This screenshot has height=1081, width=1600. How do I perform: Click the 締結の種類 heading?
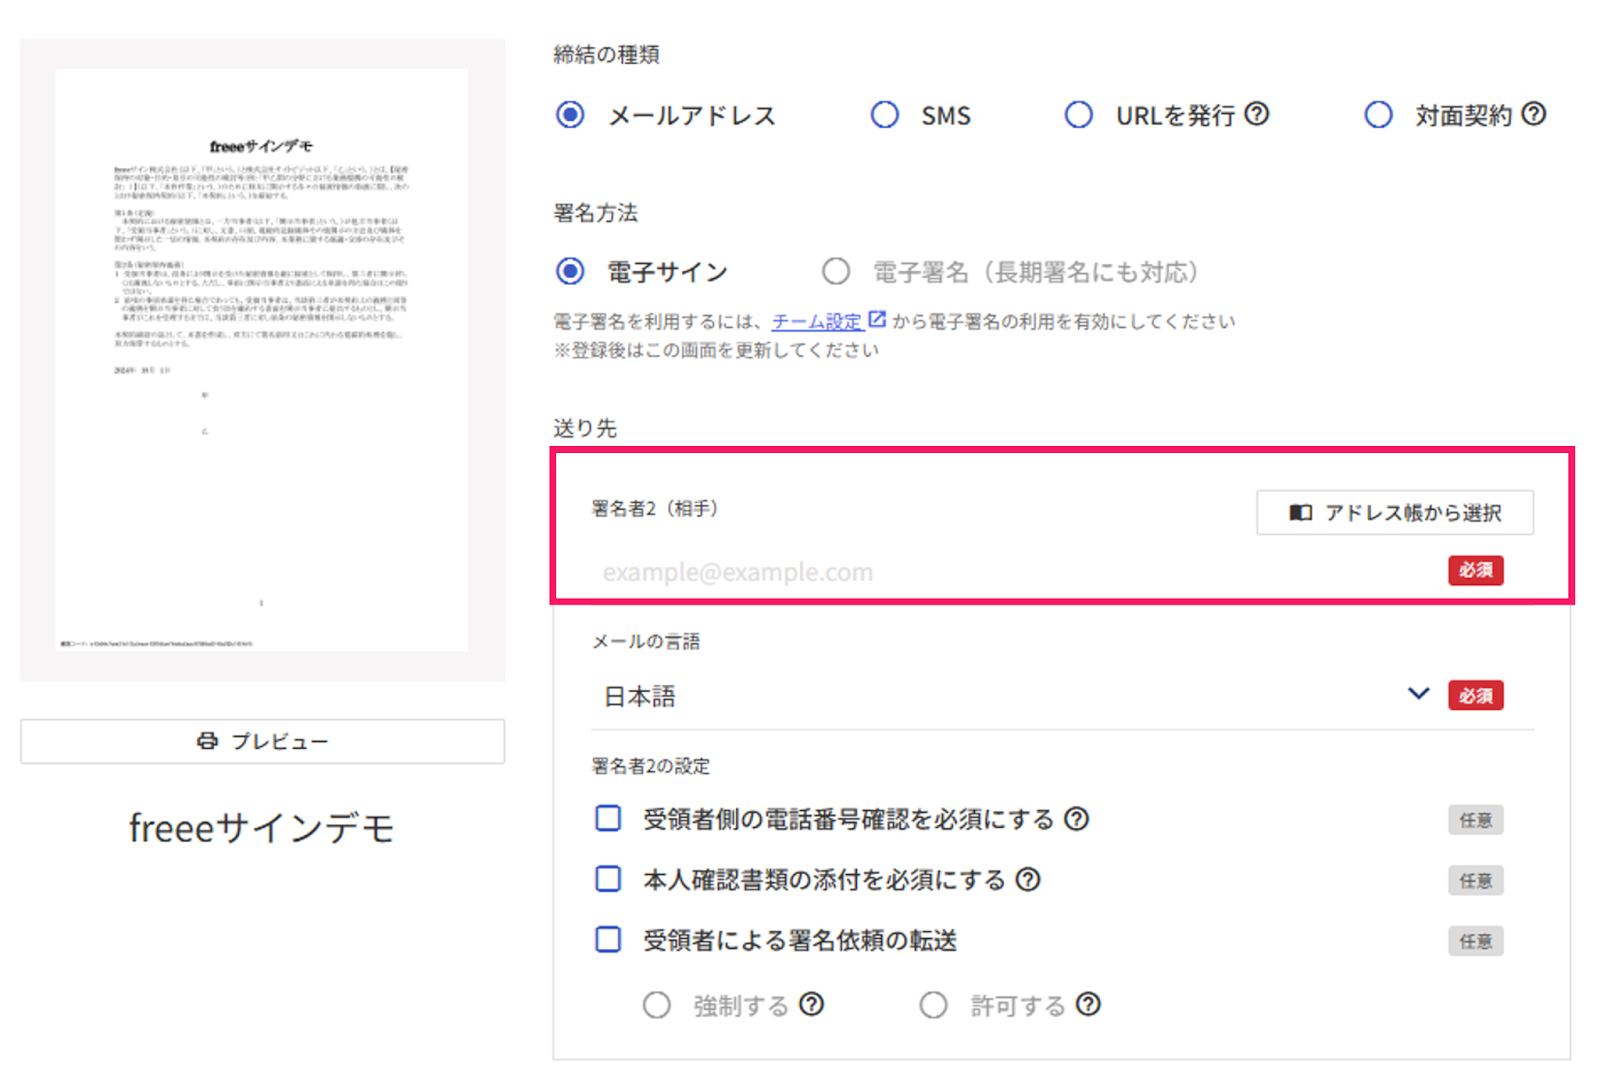[607, 55]
